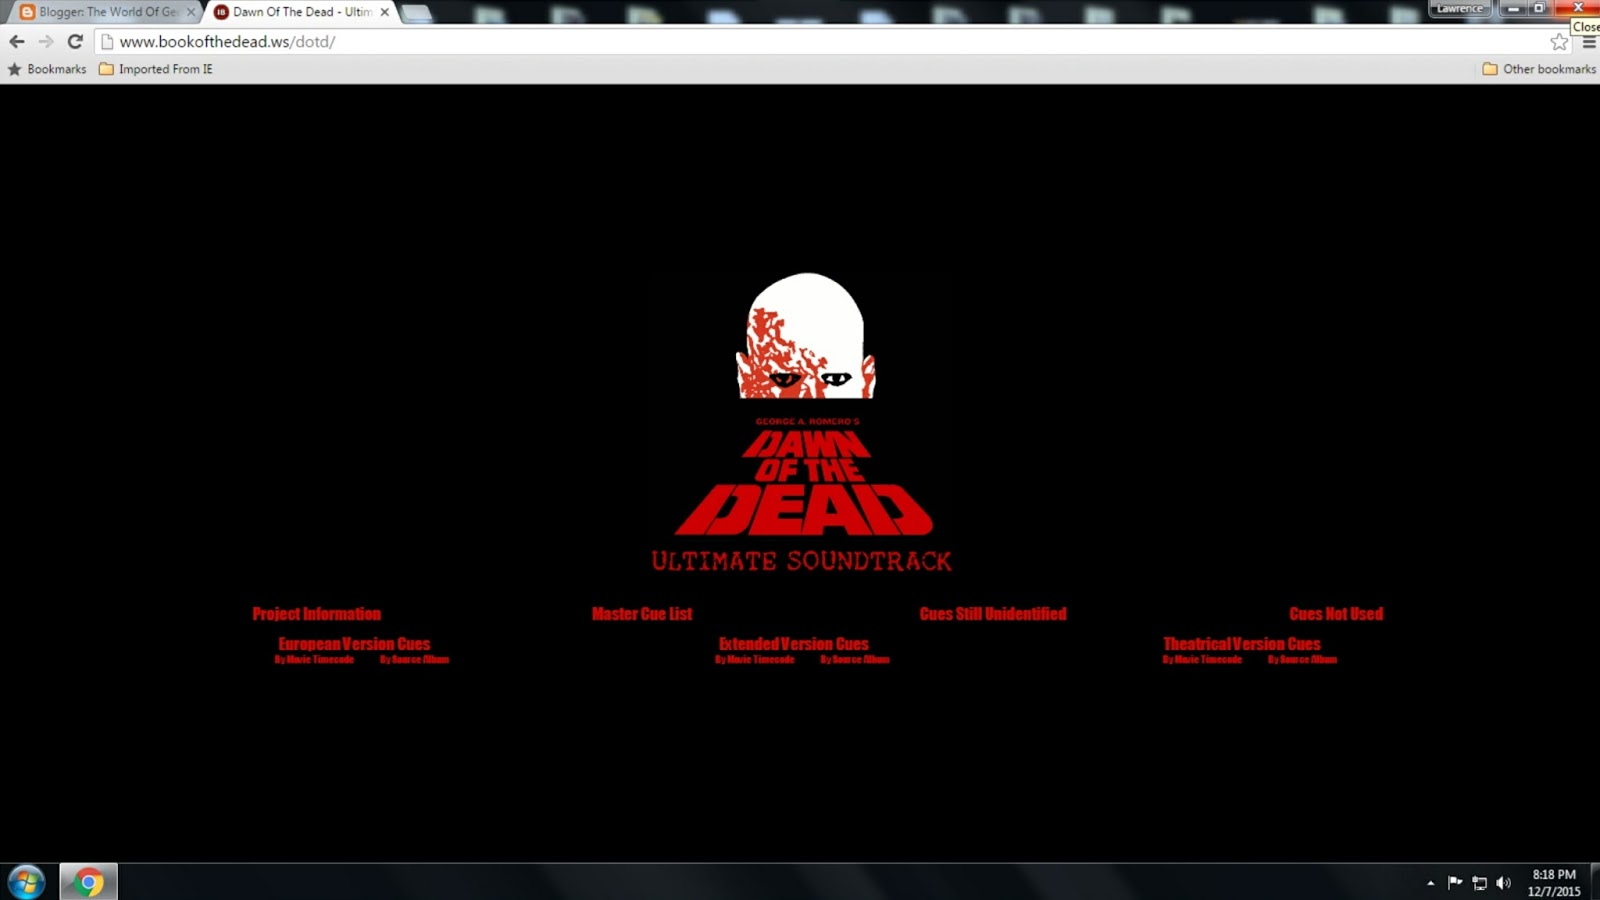
Task: Expand the Other bookmarks folder
Action: [1539, 69]
